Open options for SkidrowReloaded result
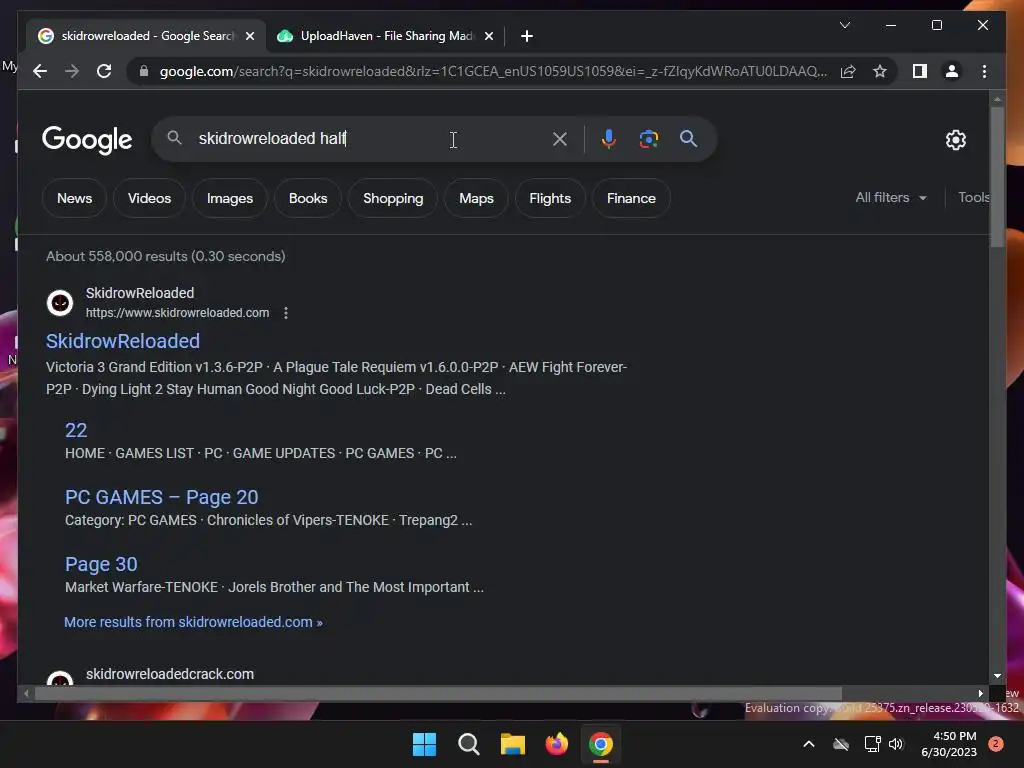 pyautogui.click(x=285, y=313)
